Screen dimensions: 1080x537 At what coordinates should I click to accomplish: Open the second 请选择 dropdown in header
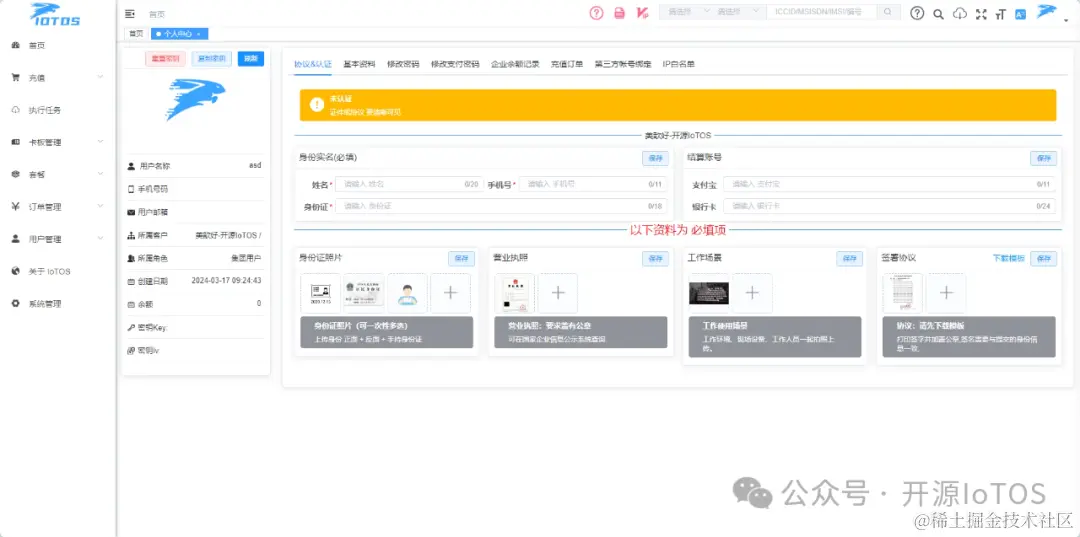click(737, 12)
